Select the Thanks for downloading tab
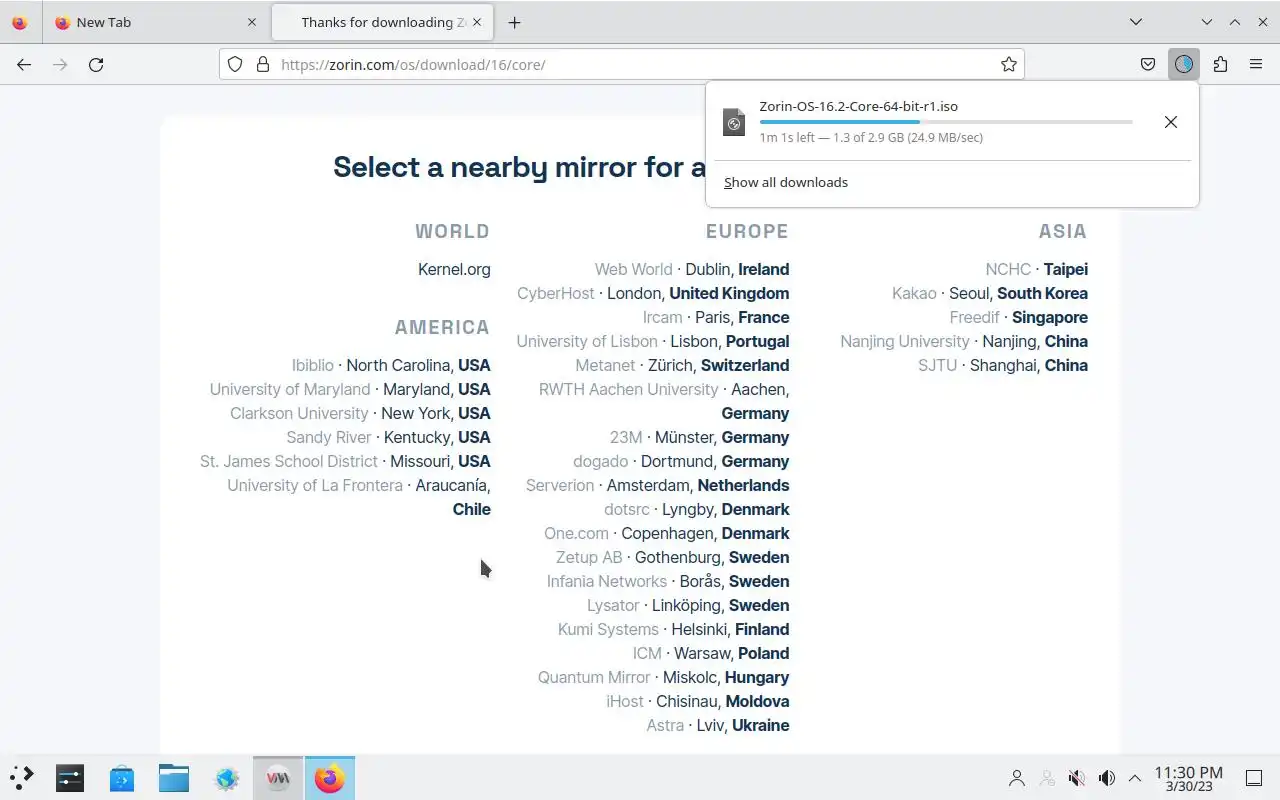The width and height of the screenshot is (1280, 800). click(383, 22)
